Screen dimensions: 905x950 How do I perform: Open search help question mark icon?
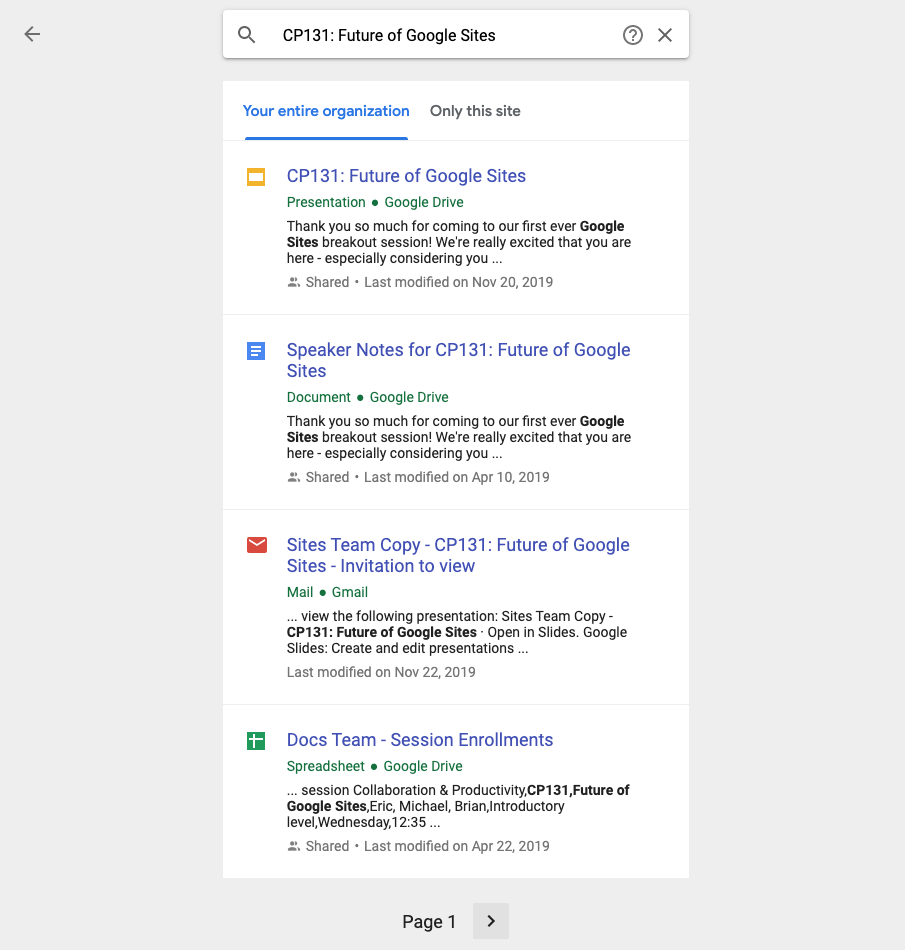(632, 35)
